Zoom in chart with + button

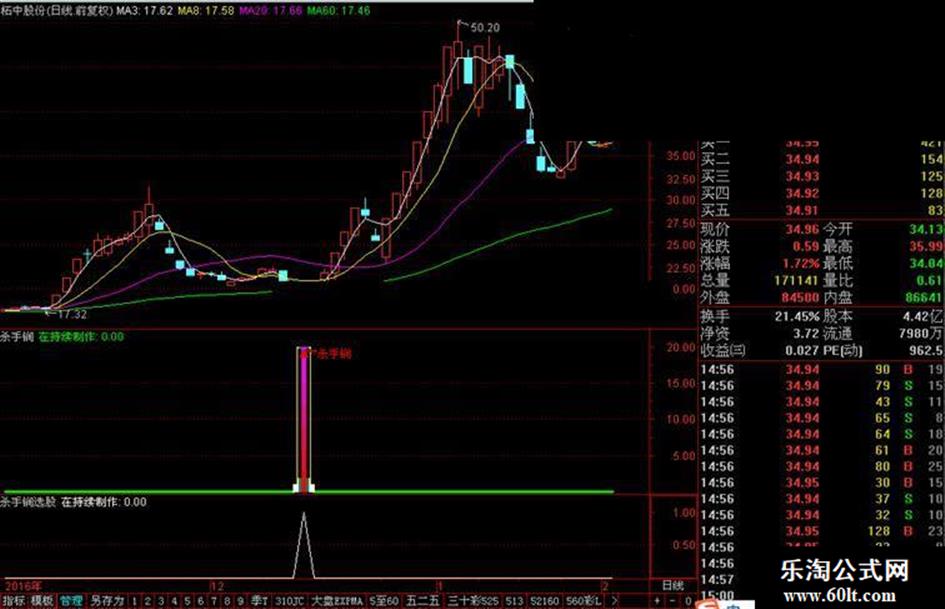click(x=656, y=601)
